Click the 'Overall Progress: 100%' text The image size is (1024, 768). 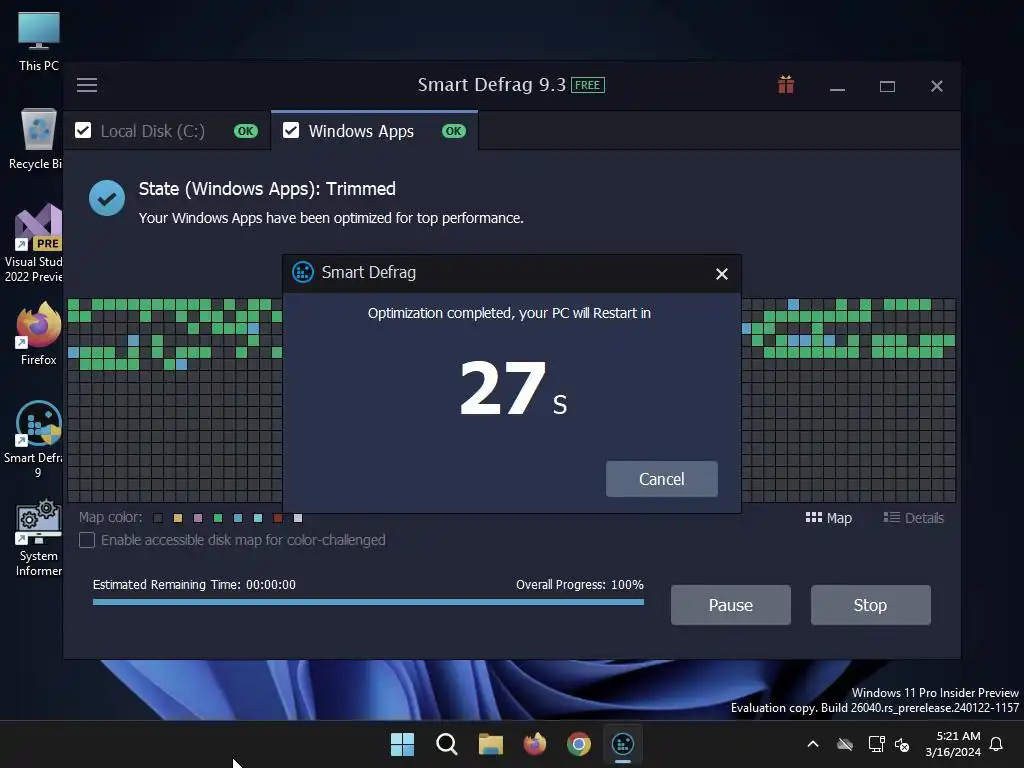(x=580, y=584)
